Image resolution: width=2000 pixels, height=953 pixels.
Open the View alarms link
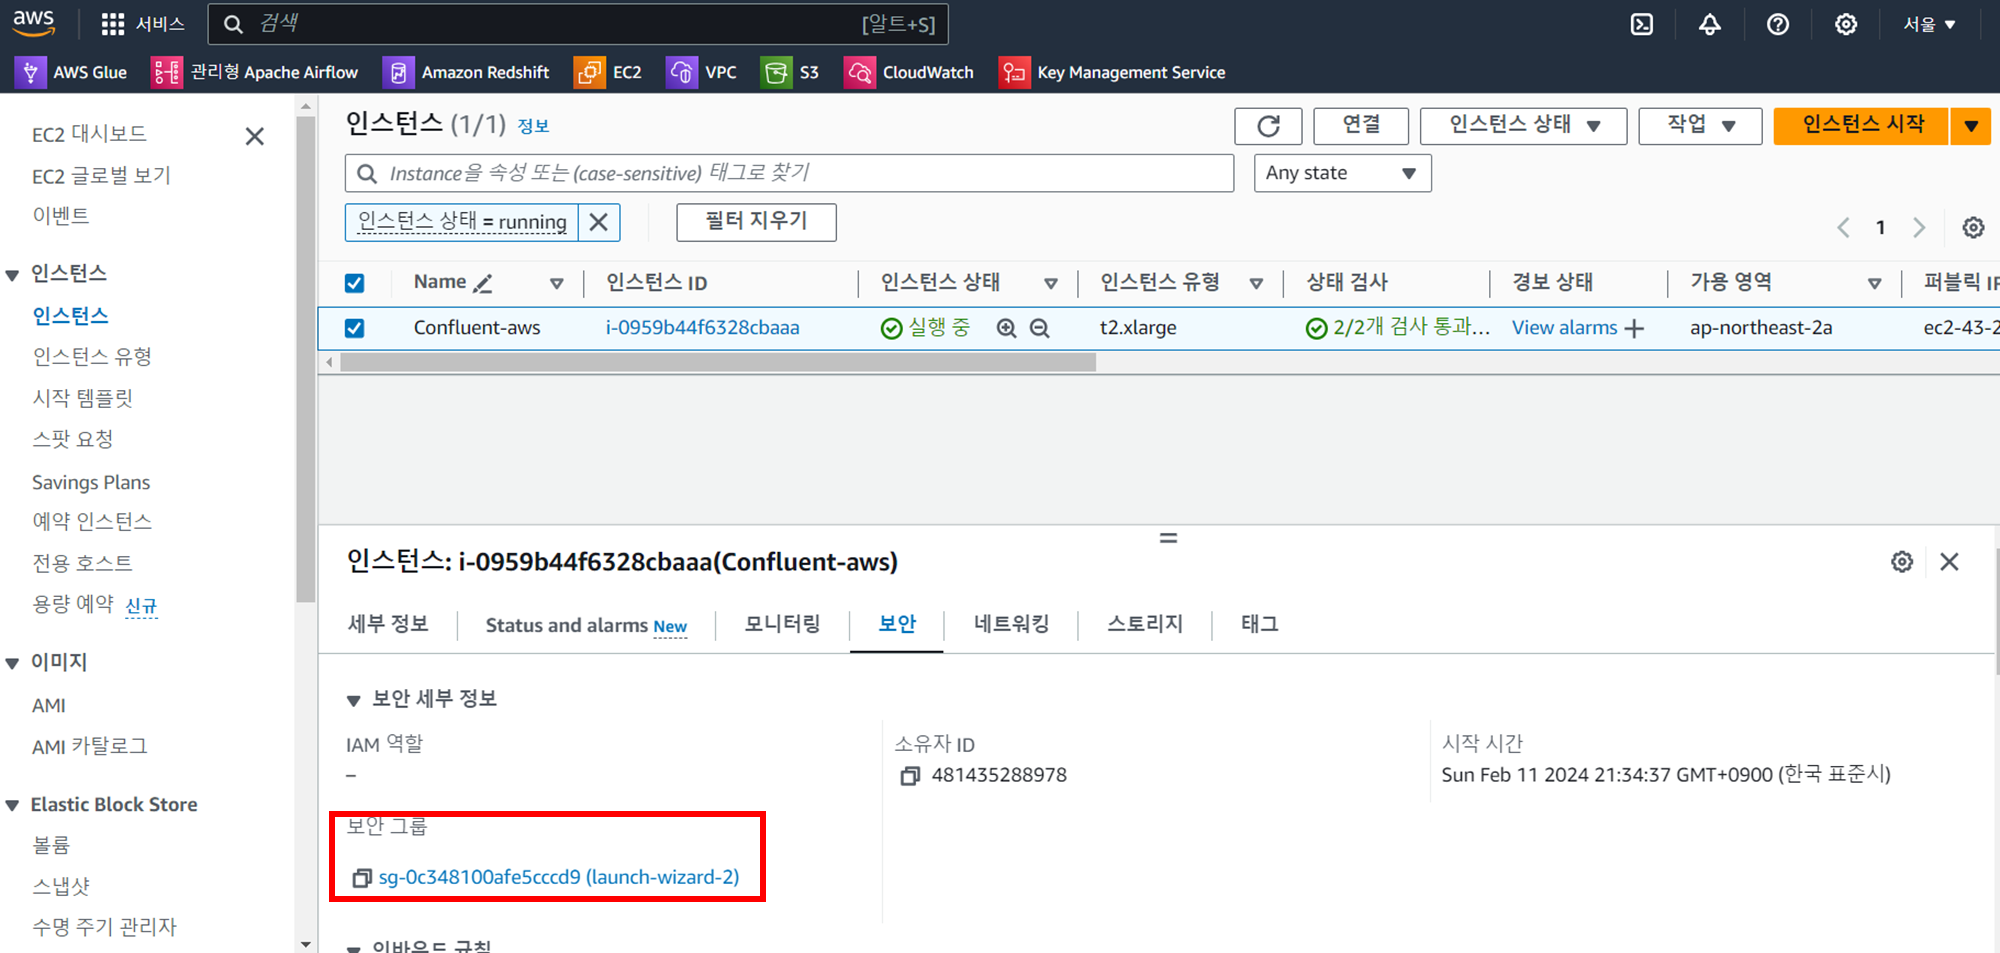[1564, 328]
